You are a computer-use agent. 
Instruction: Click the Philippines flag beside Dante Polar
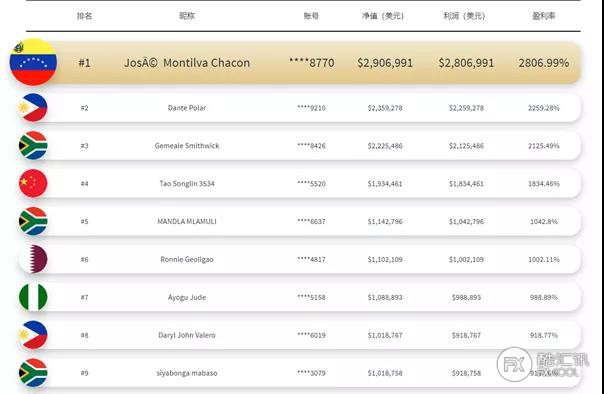pos(33,107)
